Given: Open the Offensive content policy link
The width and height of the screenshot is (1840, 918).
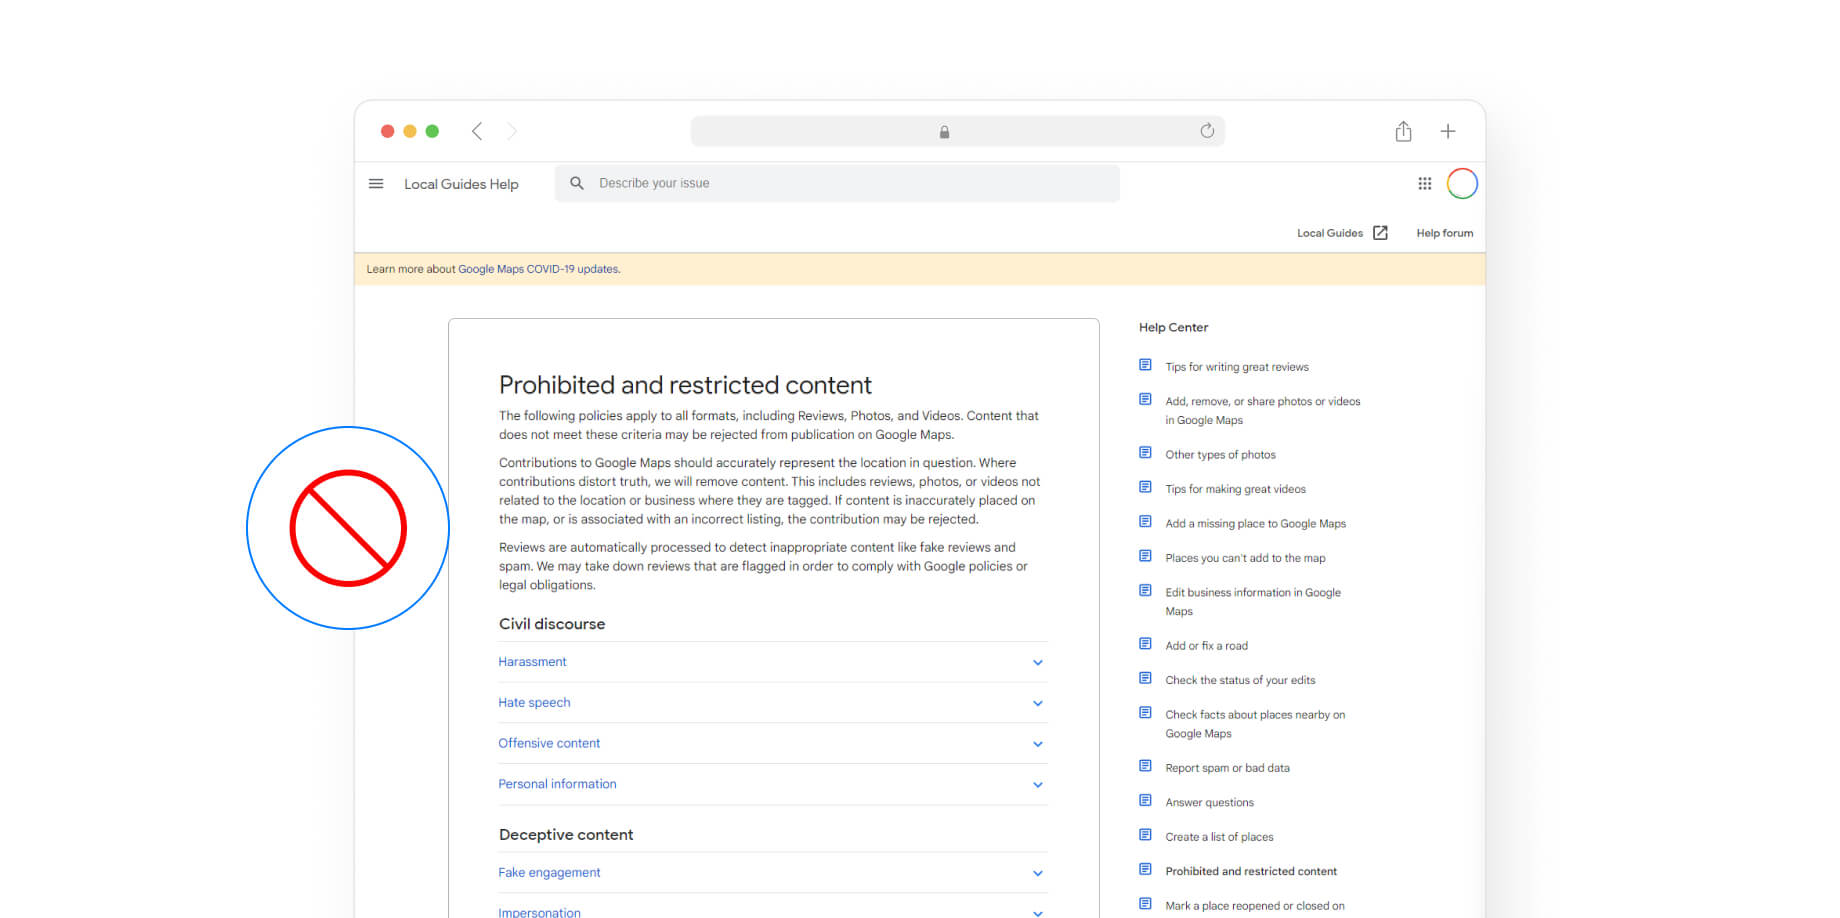Looking at the screenshot, I should pyautogui.click(x=549, y=743).
